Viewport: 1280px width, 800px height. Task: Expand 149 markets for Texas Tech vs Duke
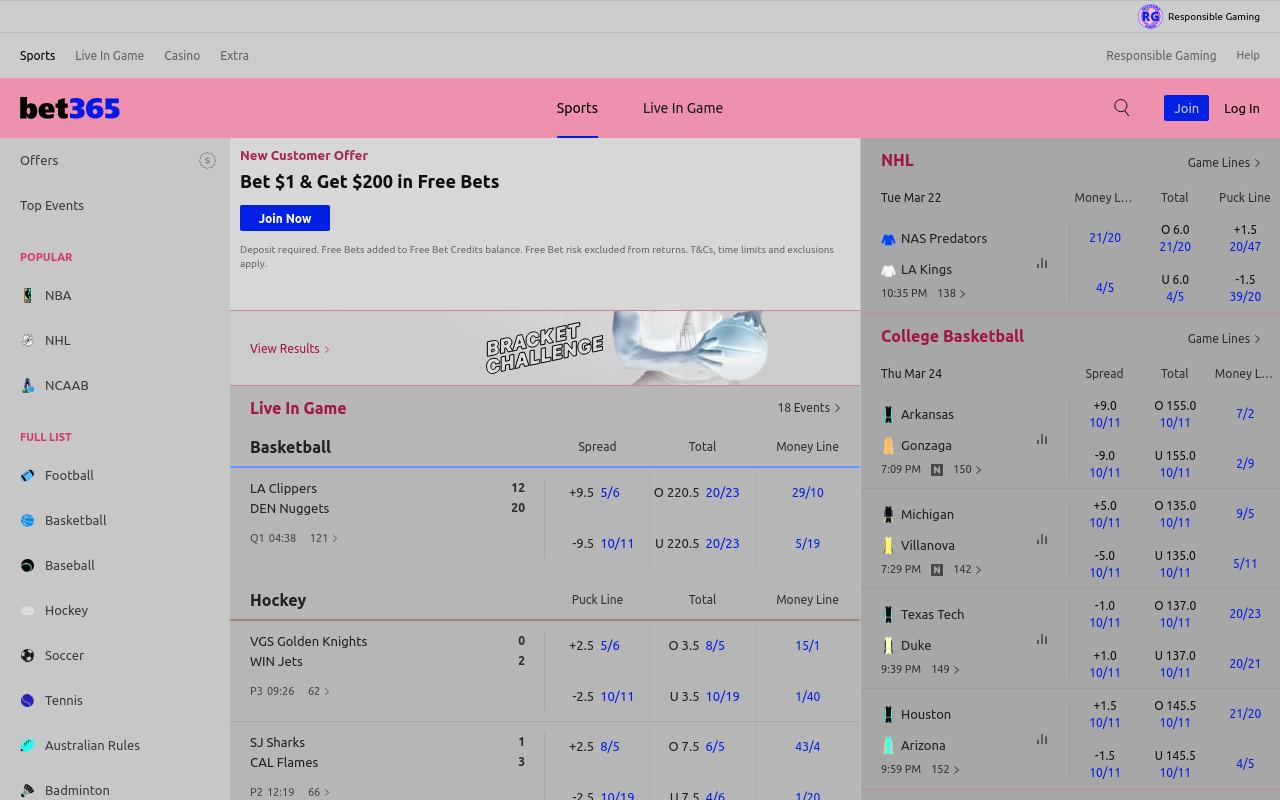point(945,669)
